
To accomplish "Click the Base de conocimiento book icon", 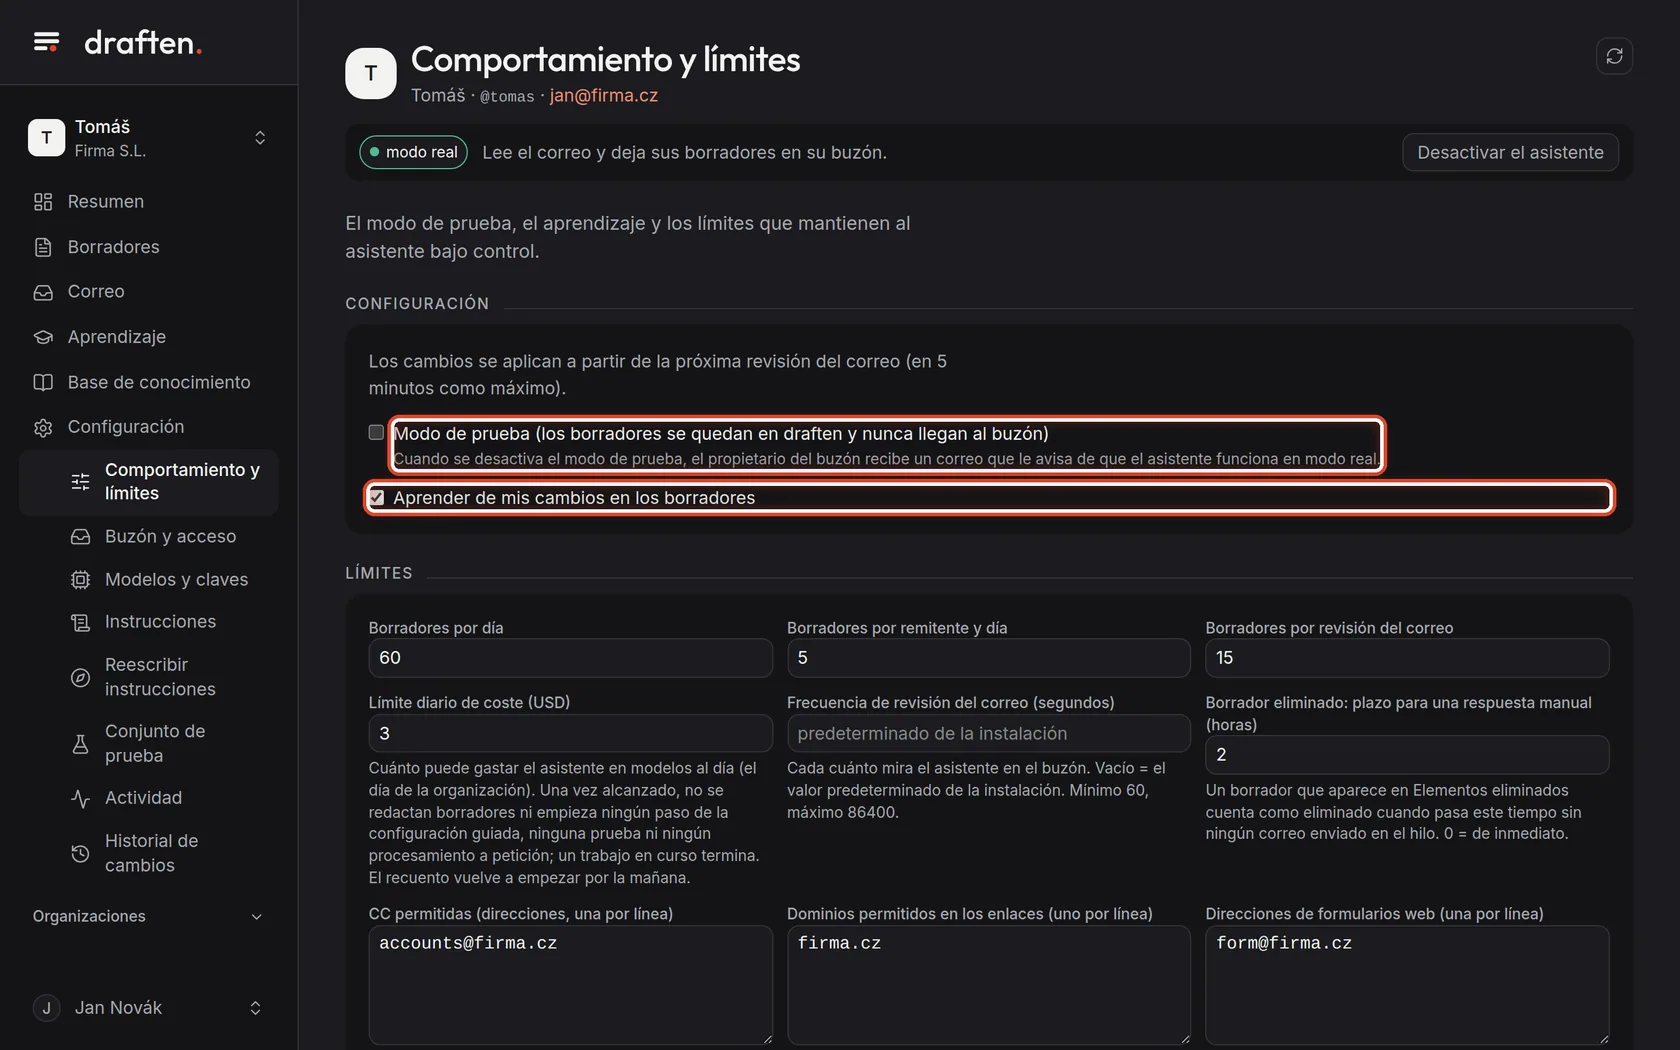I will pos(43,382).
